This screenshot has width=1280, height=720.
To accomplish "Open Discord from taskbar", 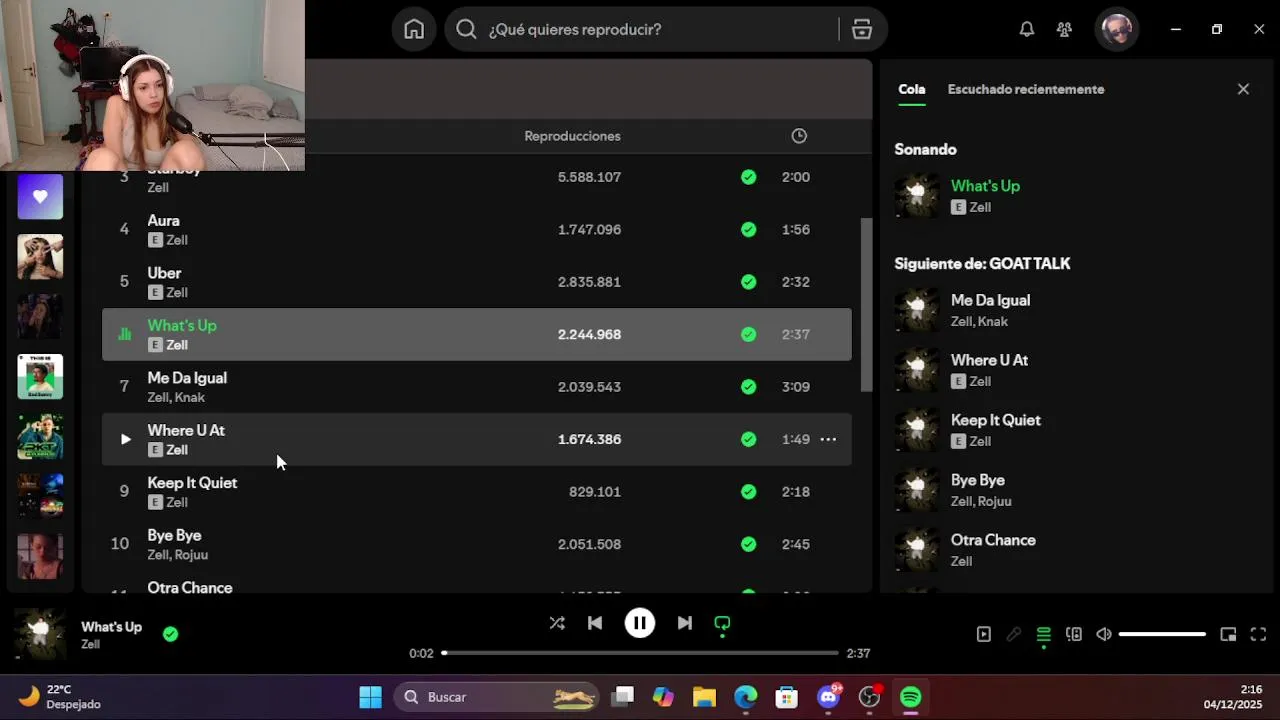I will (828, 697).
